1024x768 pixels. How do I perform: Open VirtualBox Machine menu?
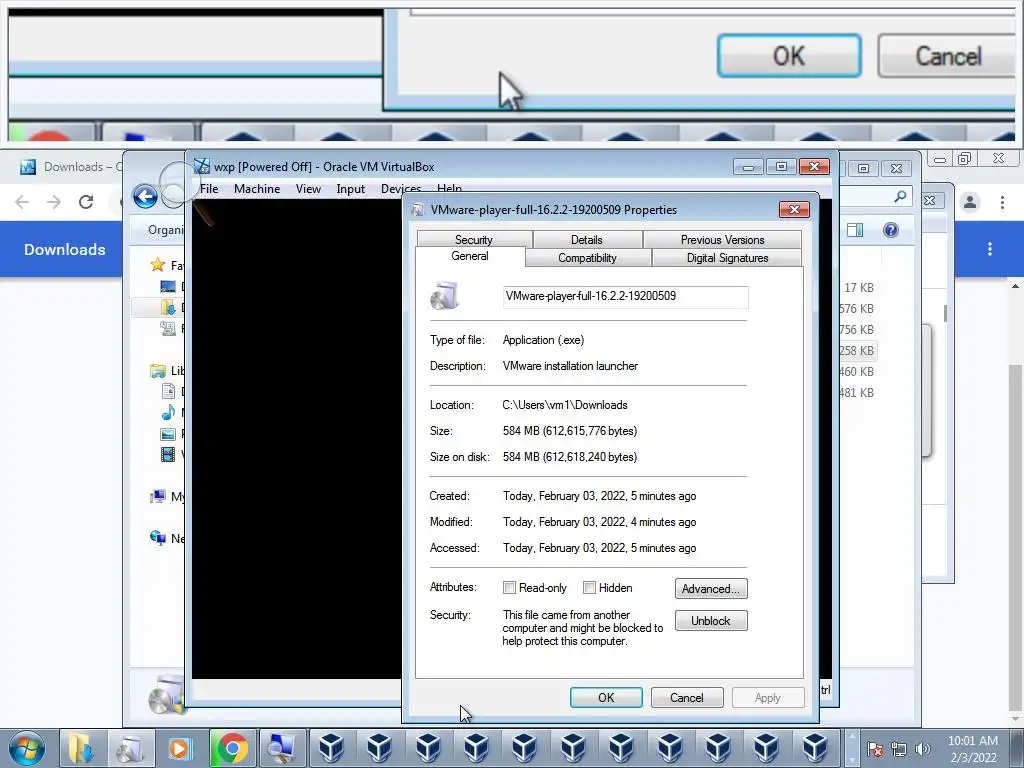[x=257, y=189]
